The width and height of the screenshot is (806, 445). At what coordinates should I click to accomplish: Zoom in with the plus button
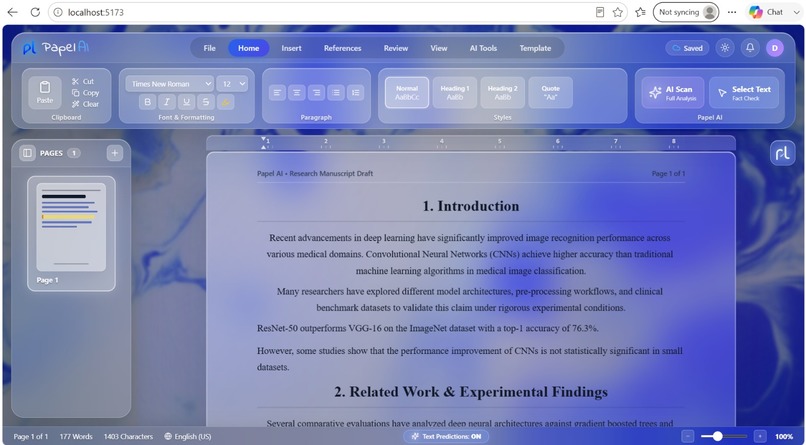(x=760, y=436)
